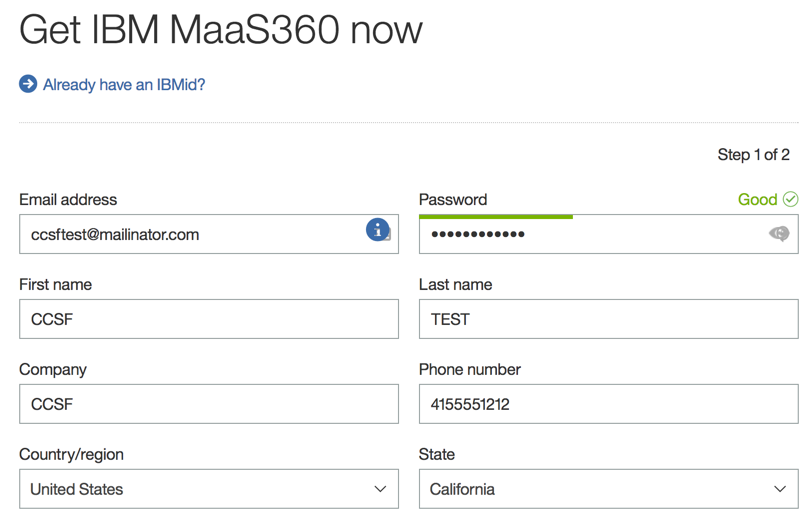Focus the Company text field
Image resolution: width=812 pixels, height=517 pixels.
click(x=208, y=405)
